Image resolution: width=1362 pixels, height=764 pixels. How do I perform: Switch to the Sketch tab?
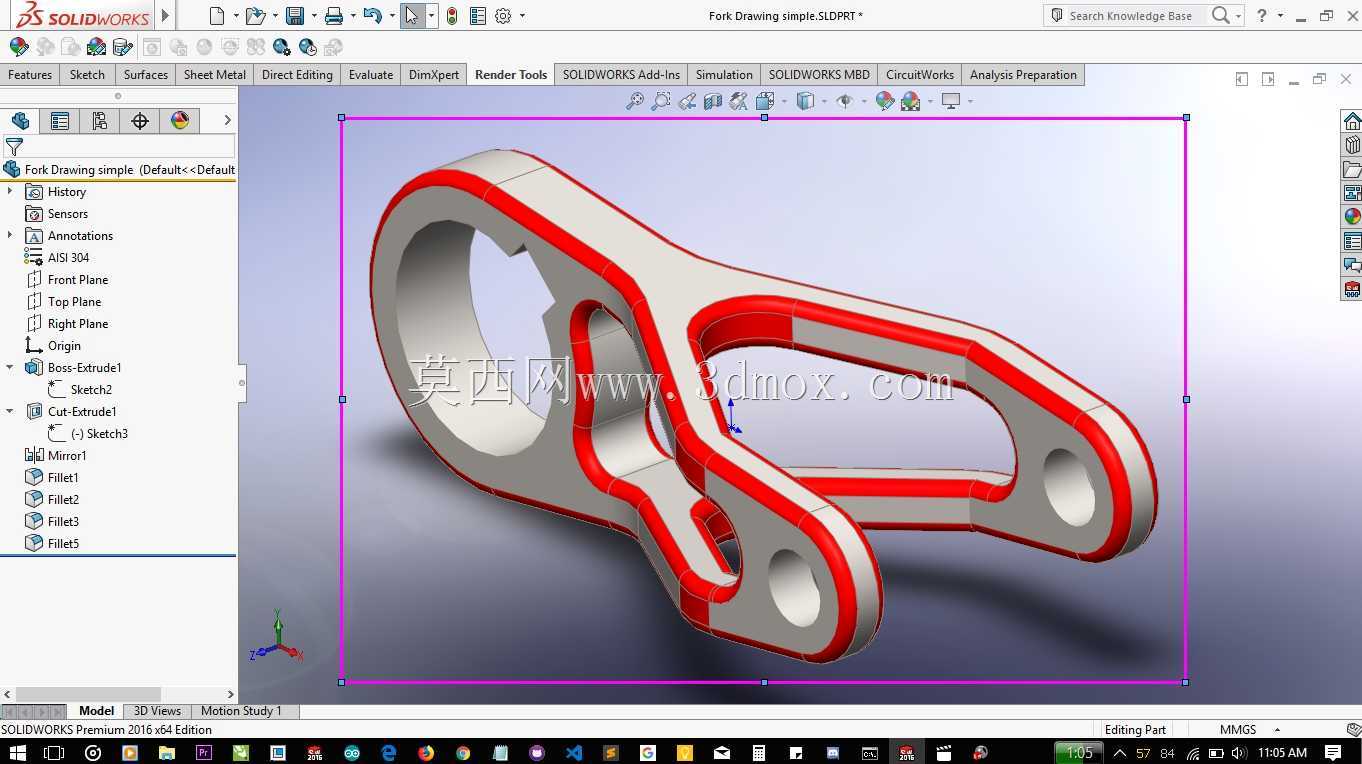point(87,75)
